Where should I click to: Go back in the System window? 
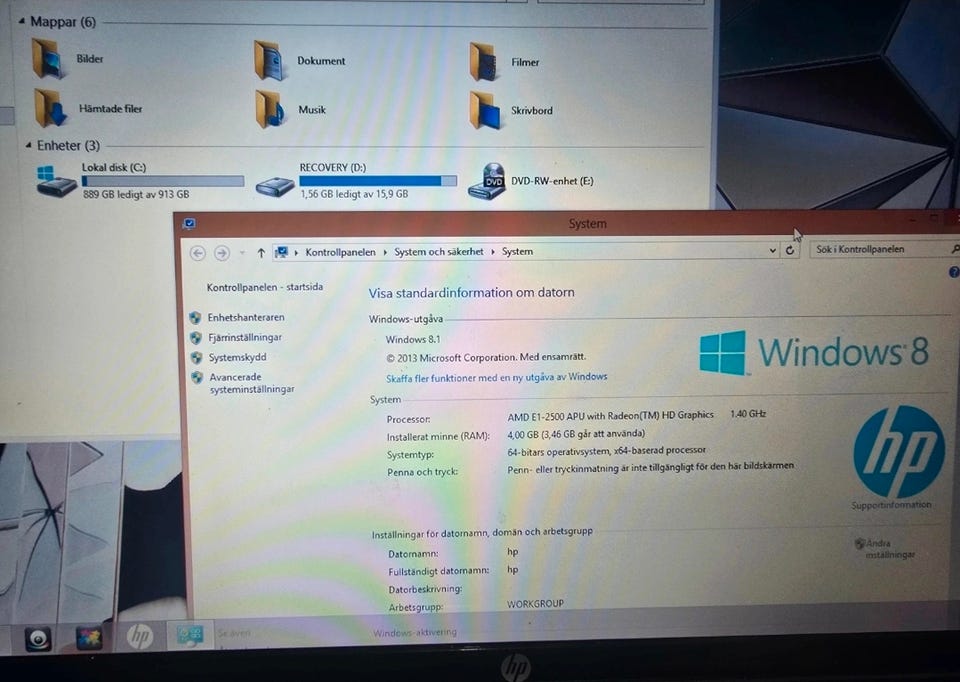click(x=198, y=253)
